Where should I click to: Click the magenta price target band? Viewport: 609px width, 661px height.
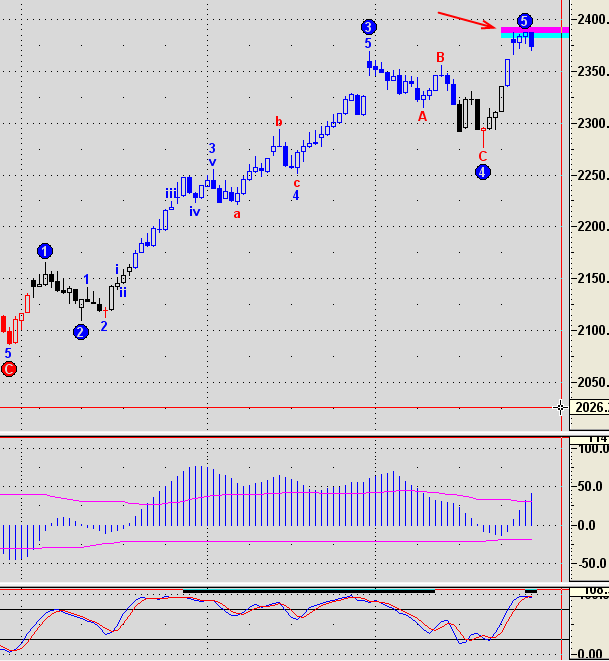pyautogui.click(x=535, y=30)
